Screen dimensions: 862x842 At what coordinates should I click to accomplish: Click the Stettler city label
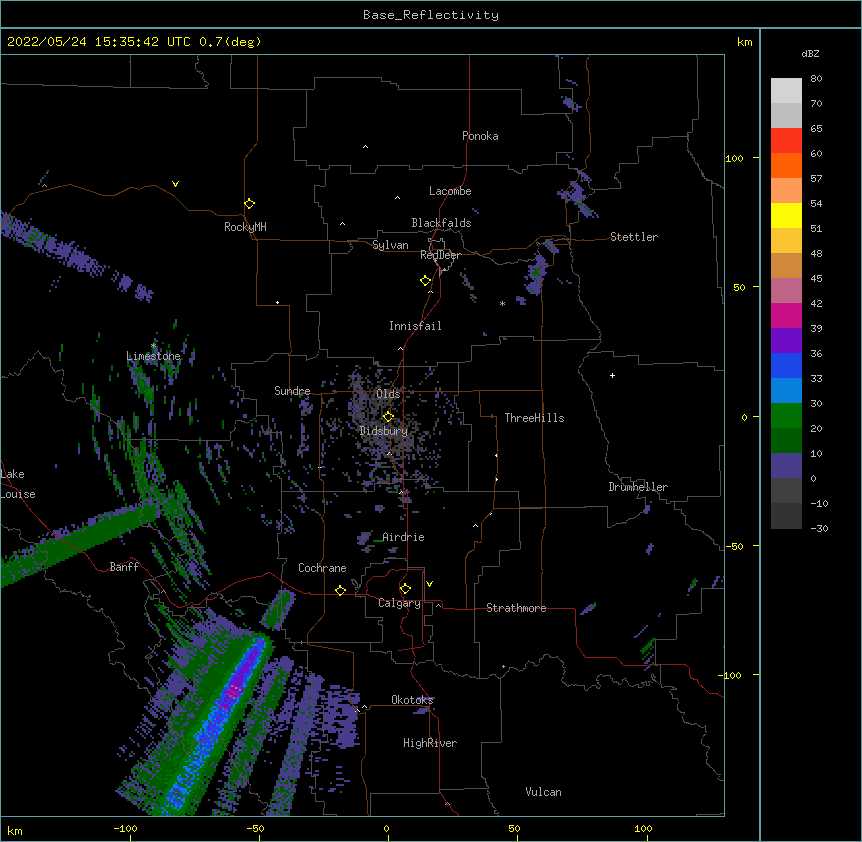634,237
